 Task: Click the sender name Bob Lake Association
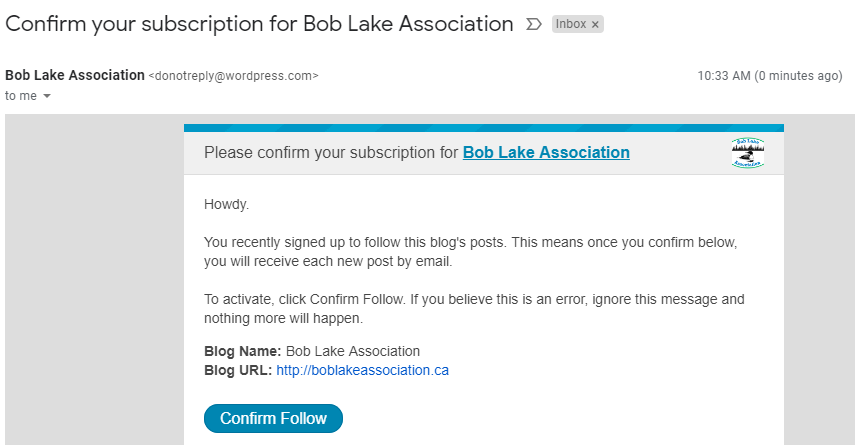(75, 75)
